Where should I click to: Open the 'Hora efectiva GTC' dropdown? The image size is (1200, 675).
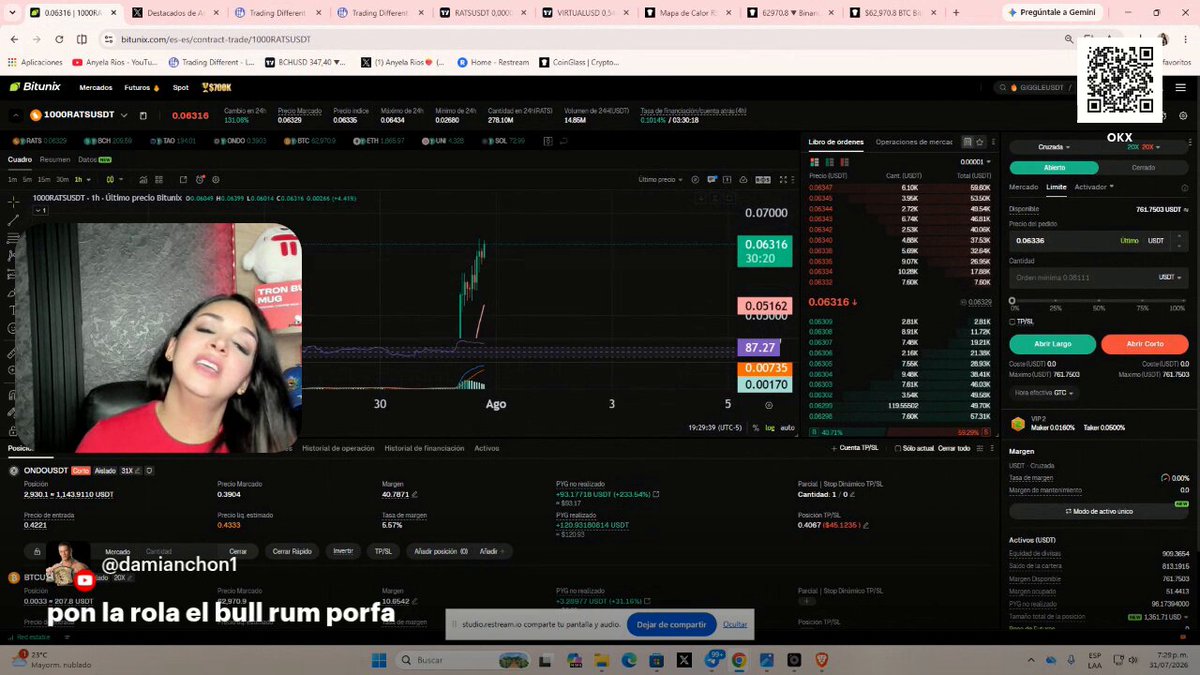pyautogui.click(x=1044, y=393)
